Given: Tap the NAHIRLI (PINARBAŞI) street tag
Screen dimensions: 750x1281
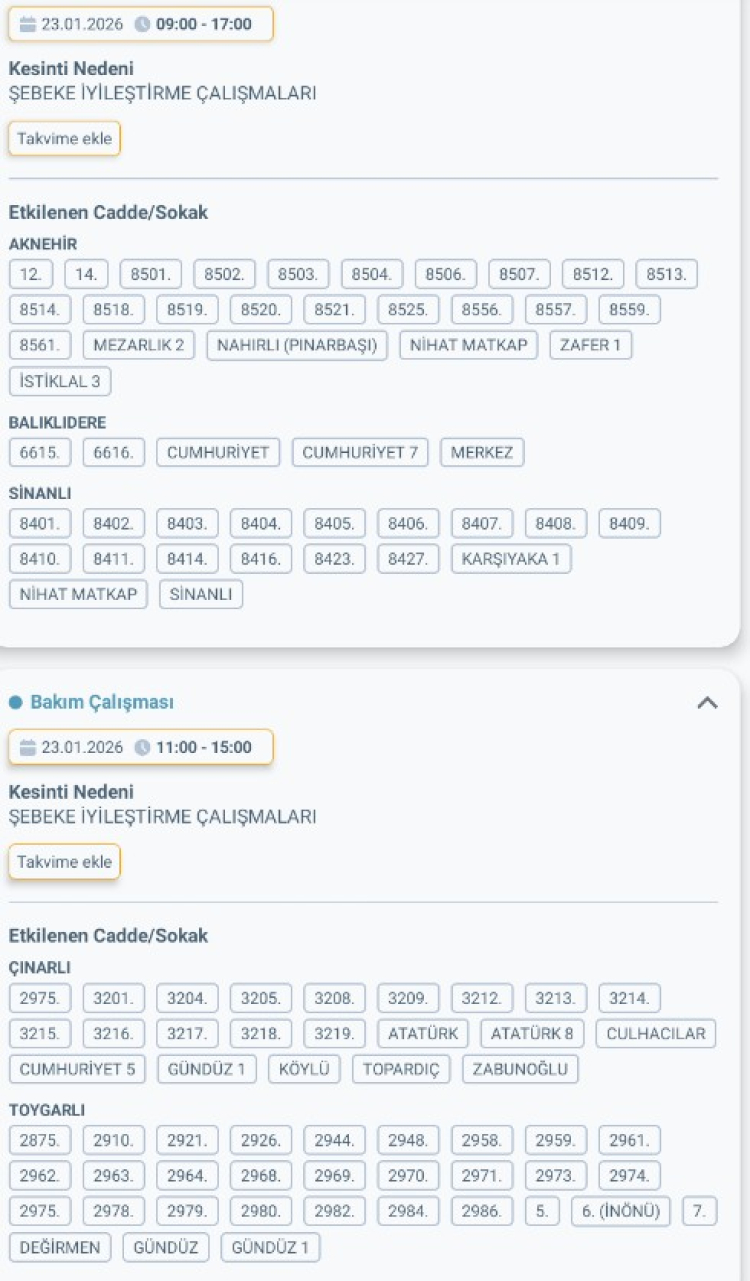Looking at the screenshot, I should pyautogui.click(x=297, y=346).
